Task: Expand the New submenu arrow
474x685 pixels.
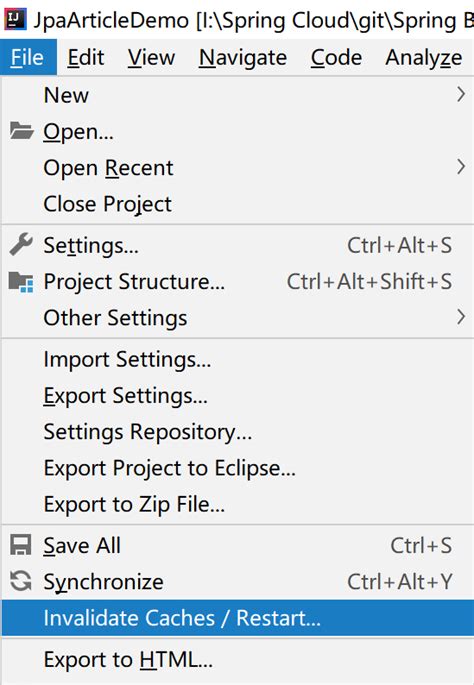Action: point(460,94)
